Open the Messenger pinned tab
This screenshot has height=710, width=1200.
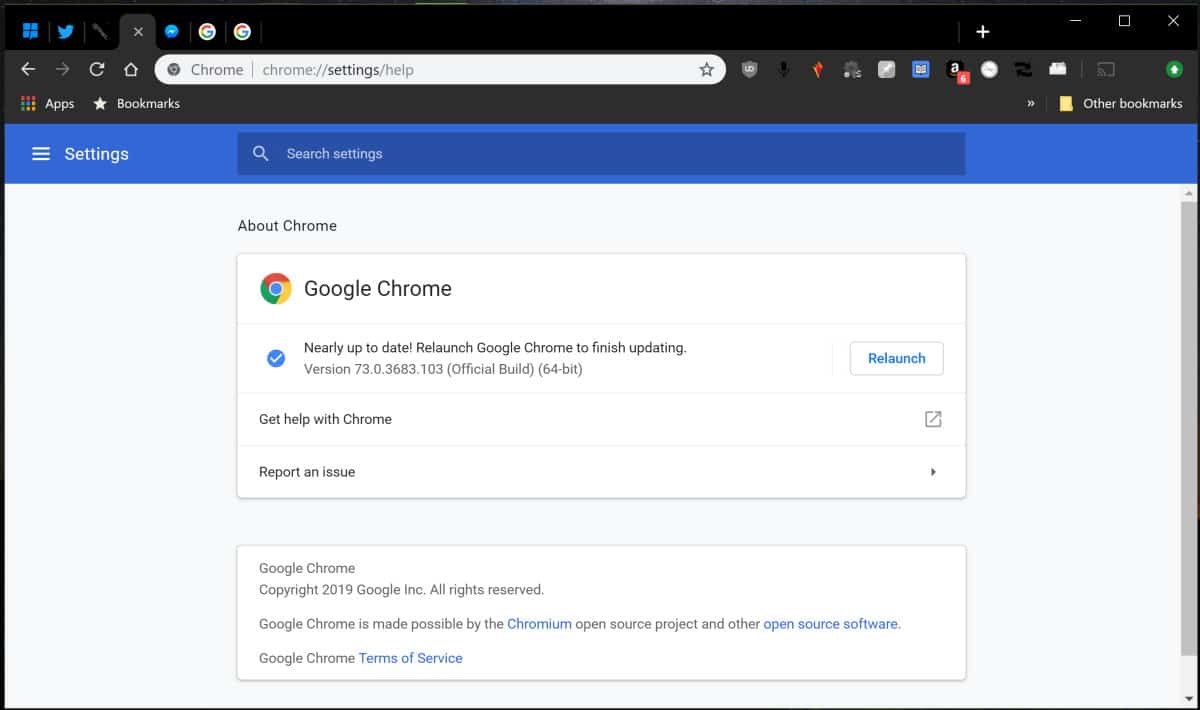click(172, 31)
